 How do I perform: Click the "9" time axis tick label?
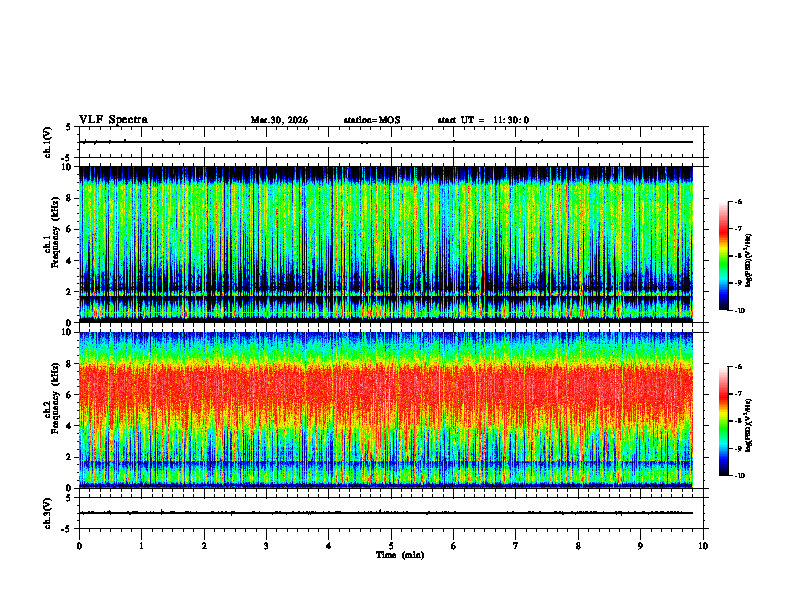[640, 546]
